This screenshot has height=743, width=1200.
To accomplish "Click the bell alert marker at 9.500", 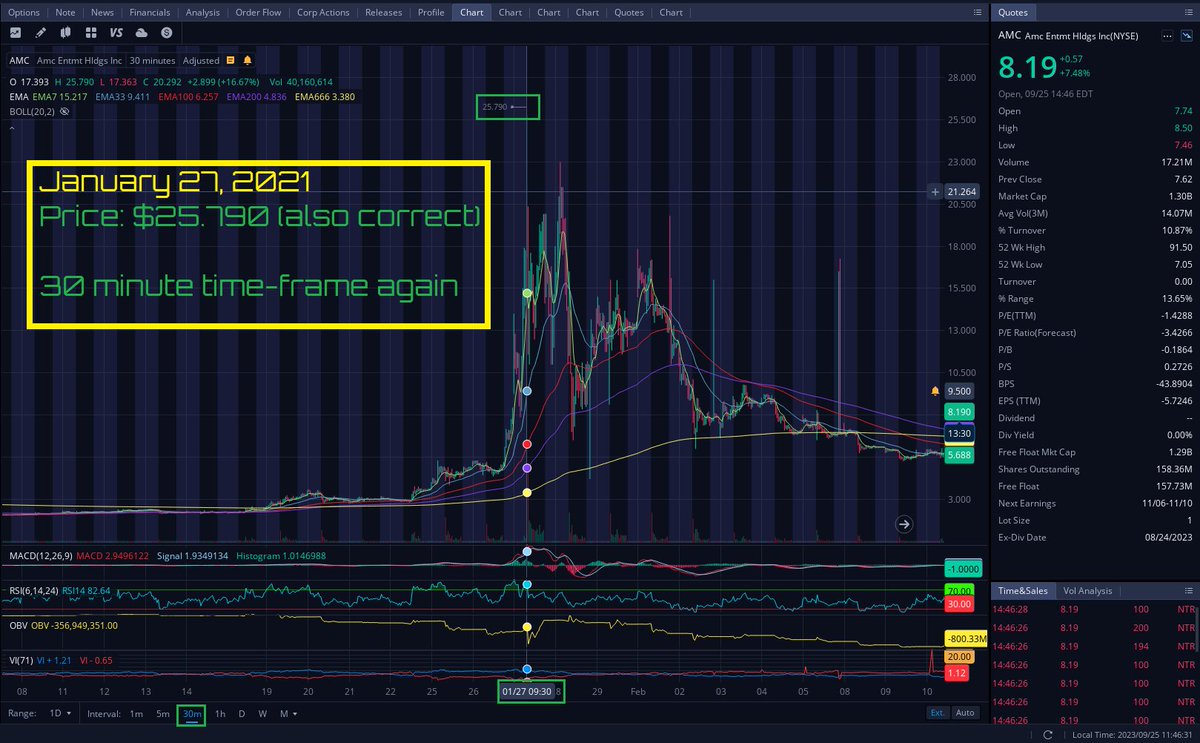I will pos(936,391).
